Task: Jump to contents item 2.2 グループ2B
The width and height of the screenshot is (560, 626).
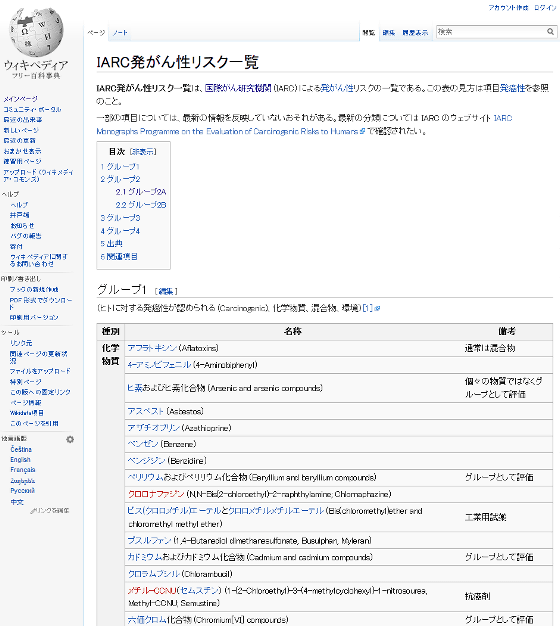Action: point(141,205)
